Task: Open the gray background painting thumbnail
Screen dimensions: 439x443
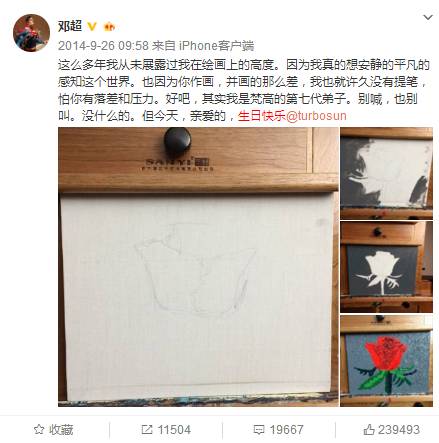Action: (386, 173)
